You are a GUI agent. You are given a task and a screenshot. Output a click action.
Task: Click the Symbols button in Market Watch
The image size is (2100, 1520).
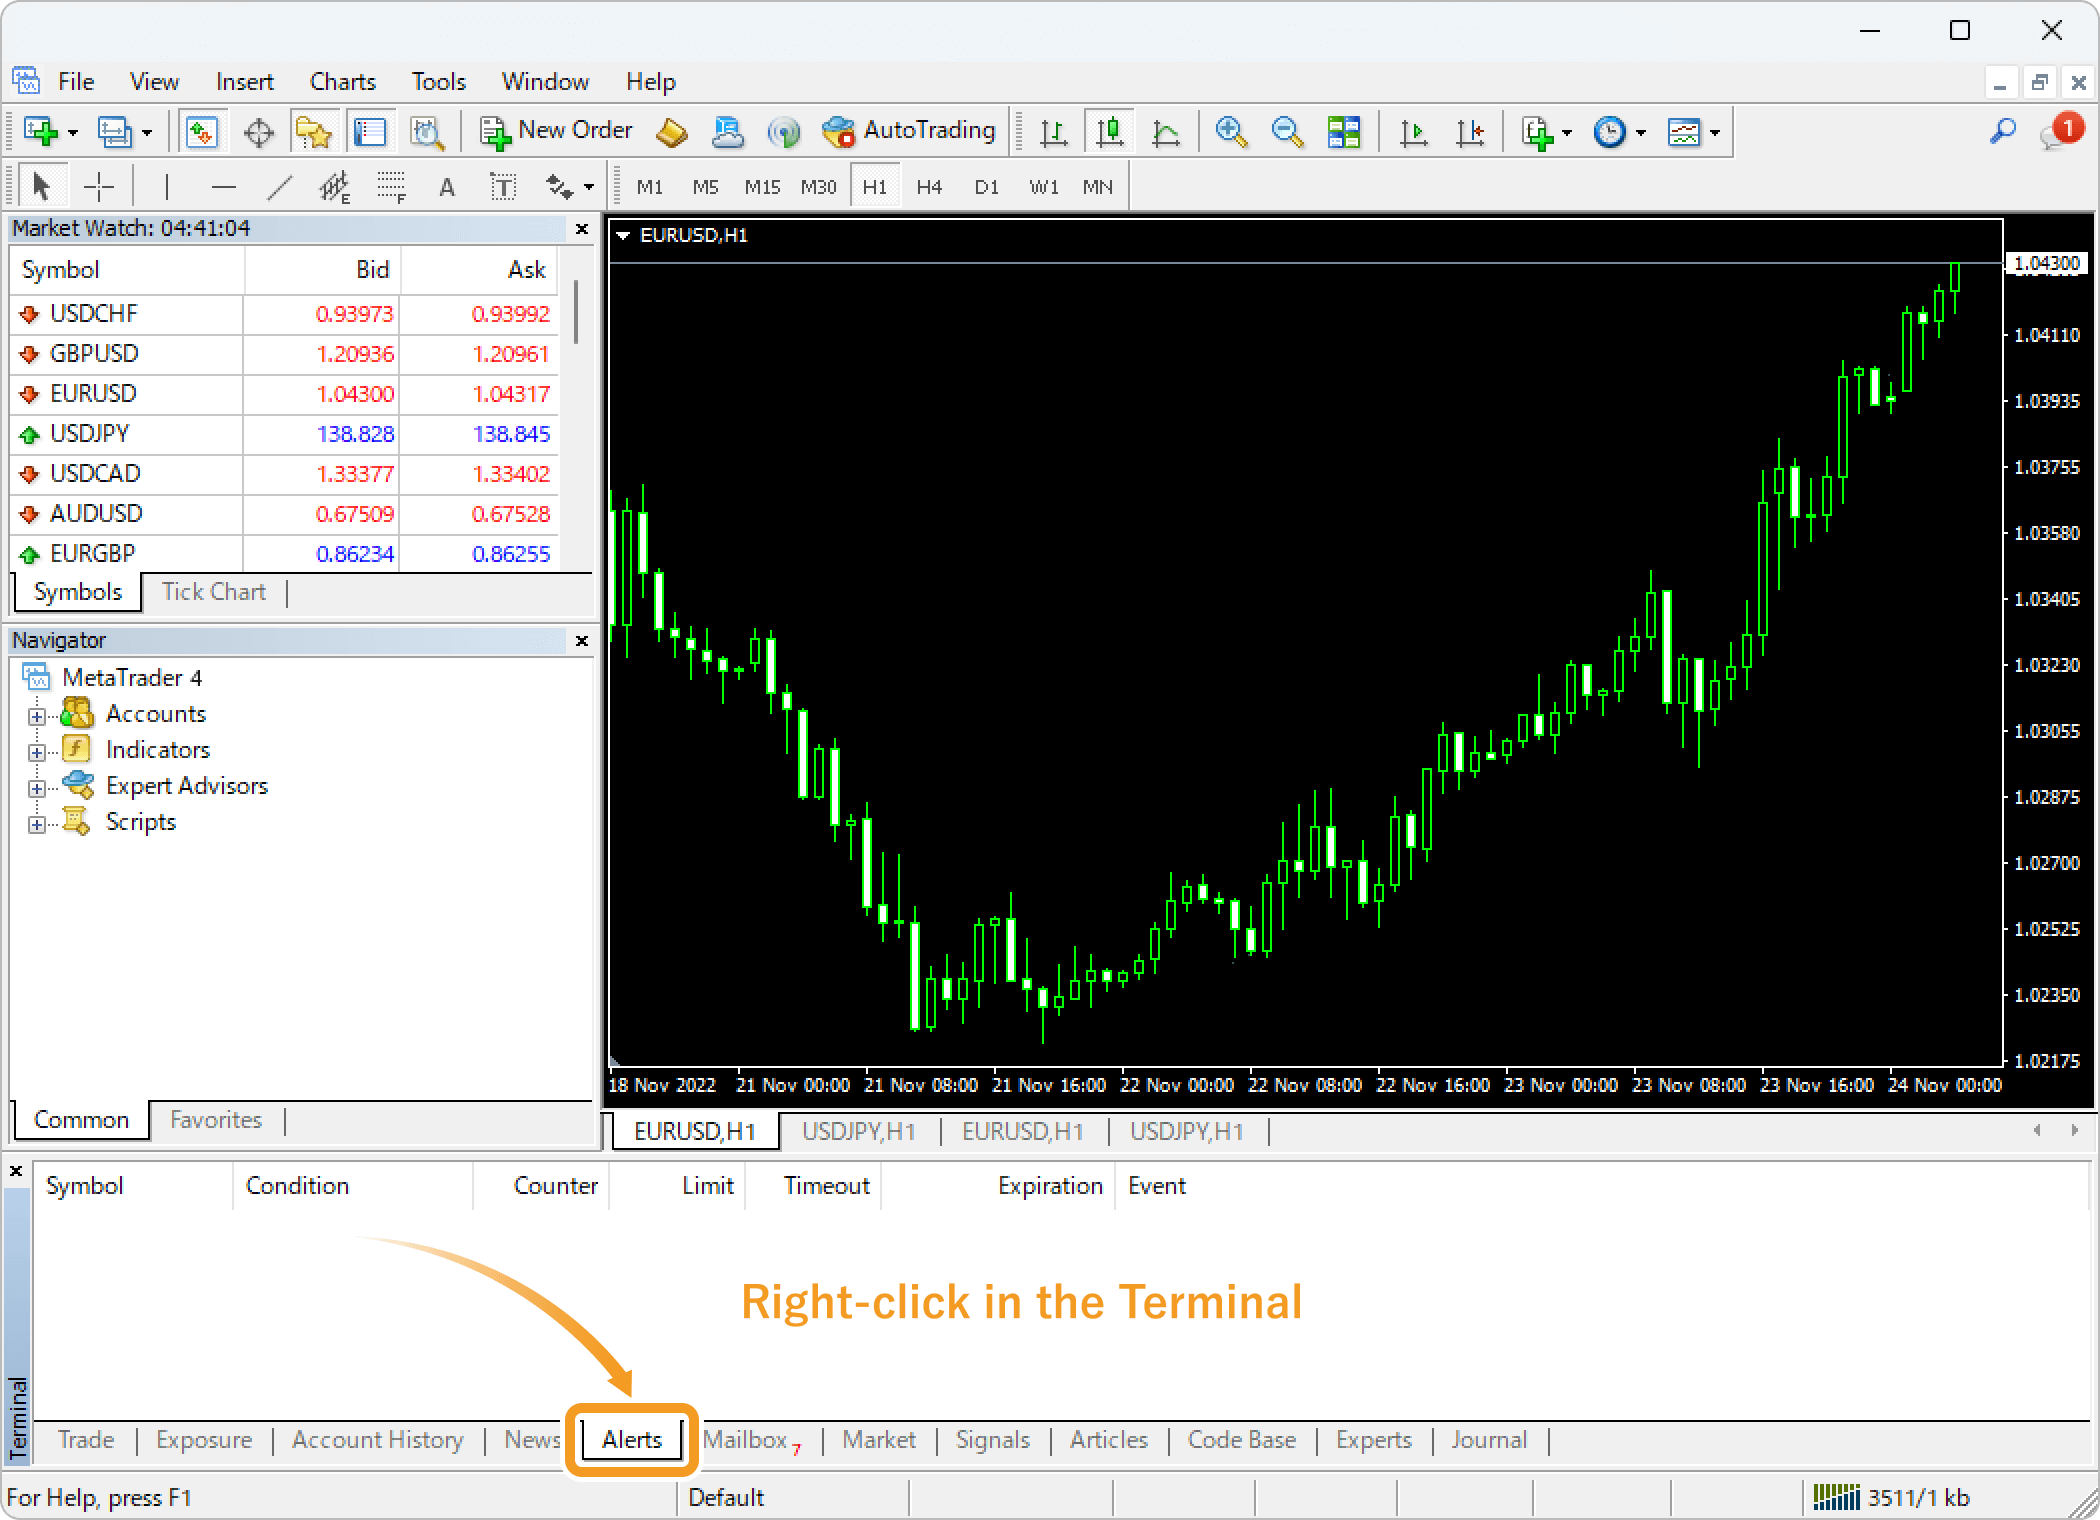tap(75, 592)
